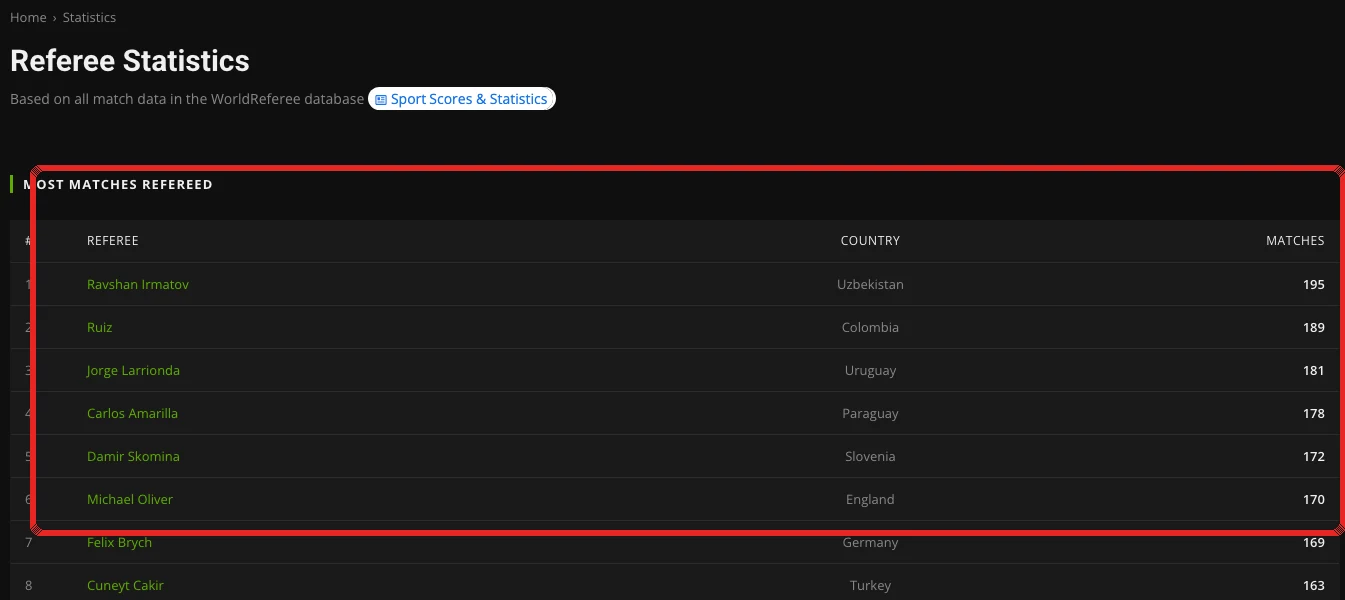Open Damir Skomina's referee page
Viewport: 1345px width, 600px height.
pos(133,456)
